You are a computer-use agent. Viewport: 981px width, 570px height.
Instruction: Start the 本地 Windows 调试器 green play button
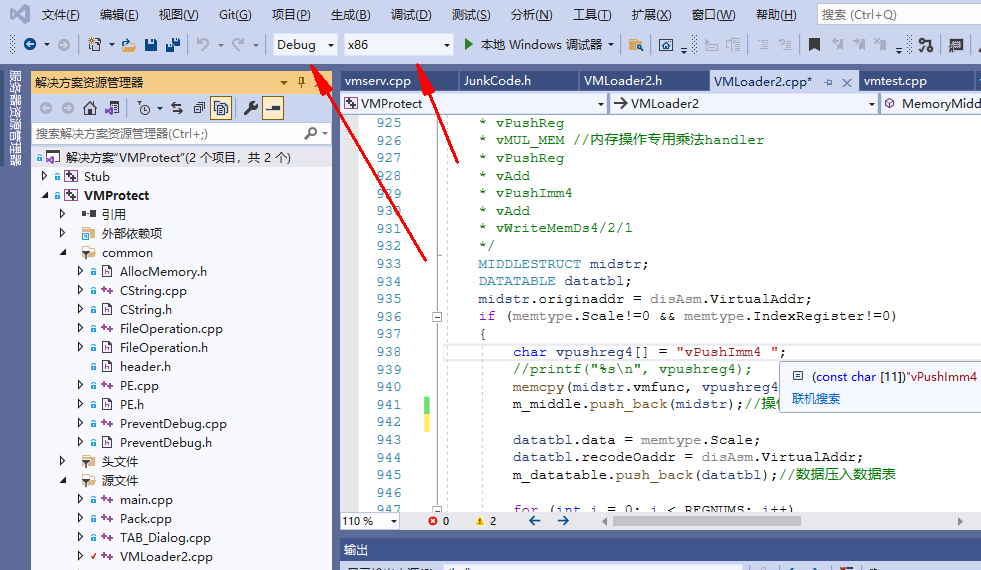469,44
